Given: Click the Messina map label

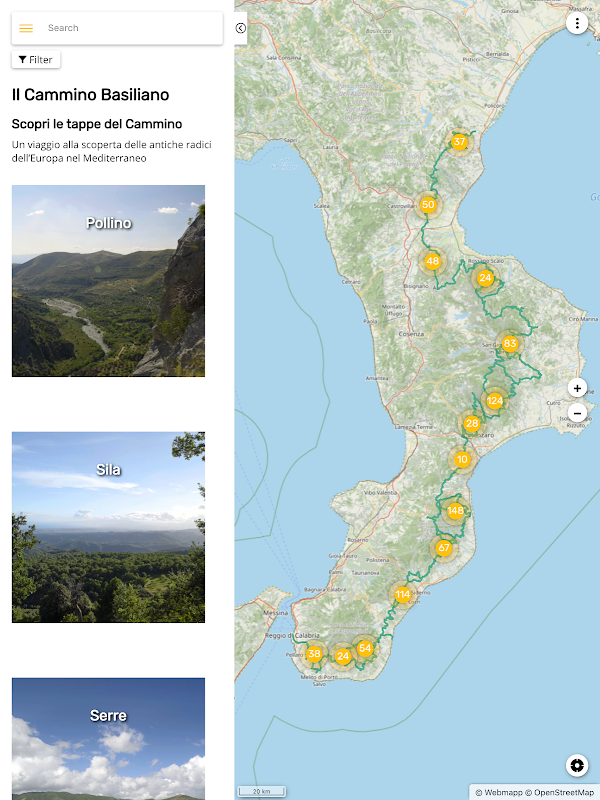Looking at the screenshot, I should tap(276, 613).
